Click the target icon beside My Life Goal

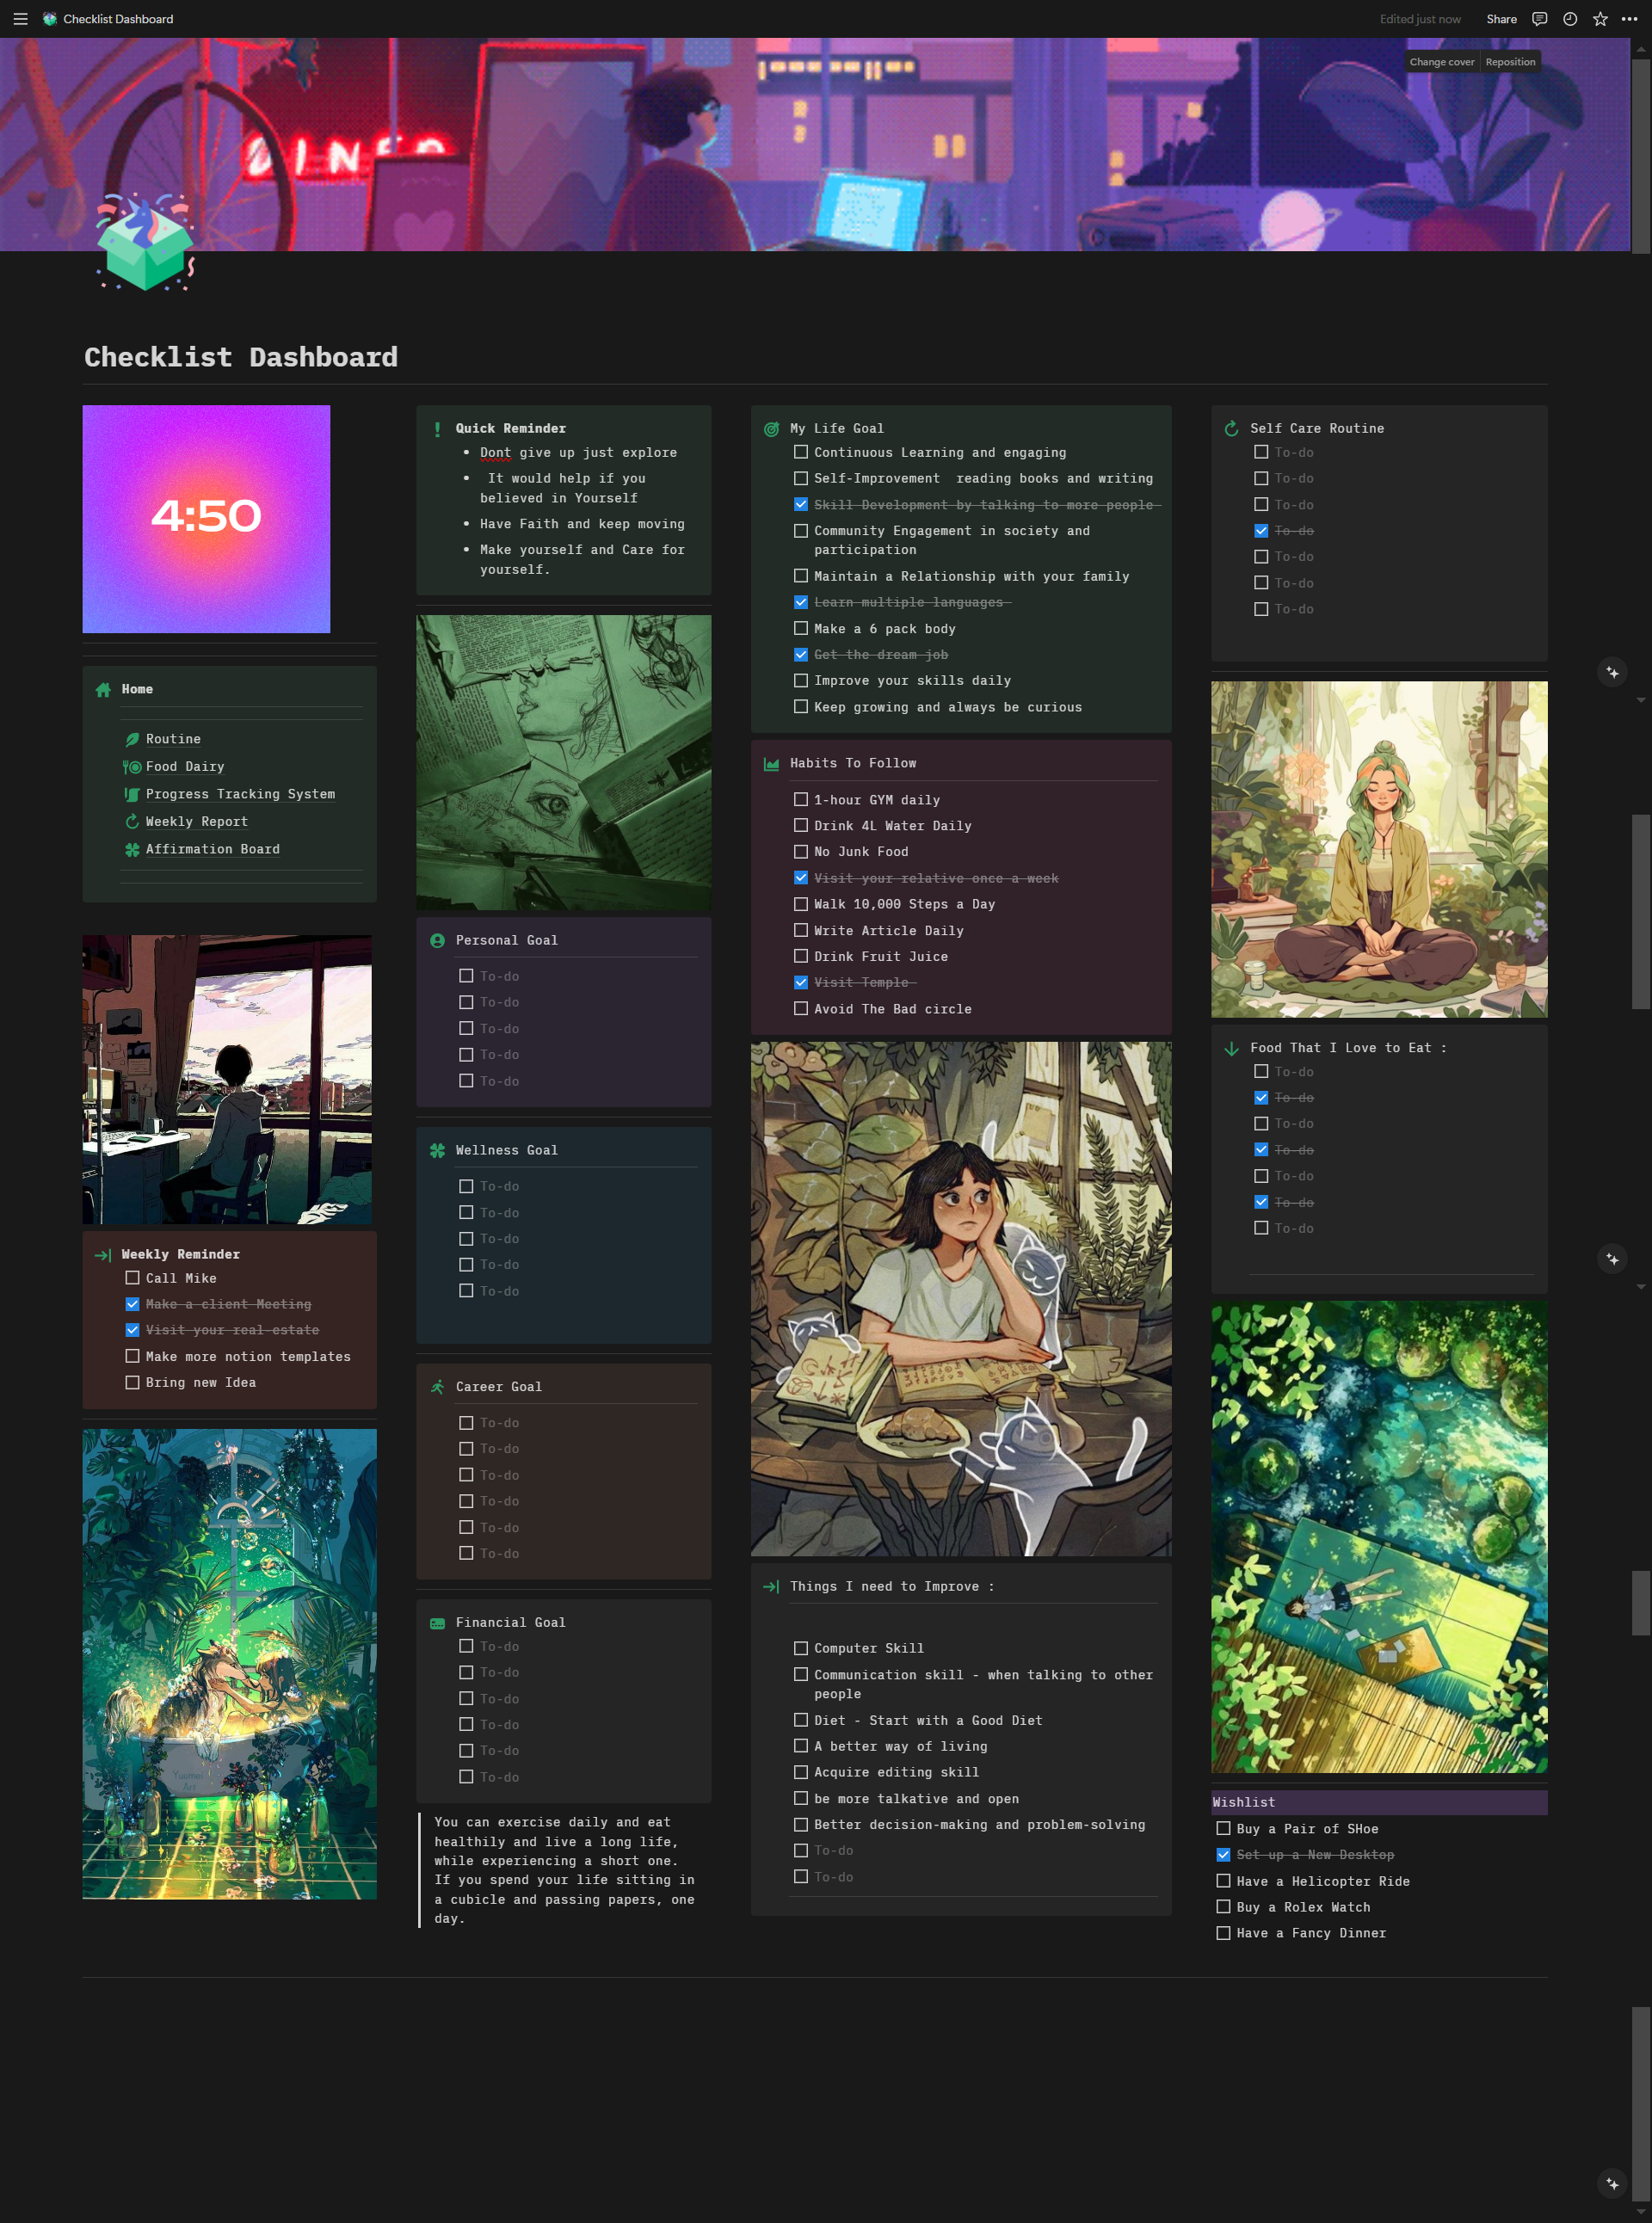pos(771,429)
